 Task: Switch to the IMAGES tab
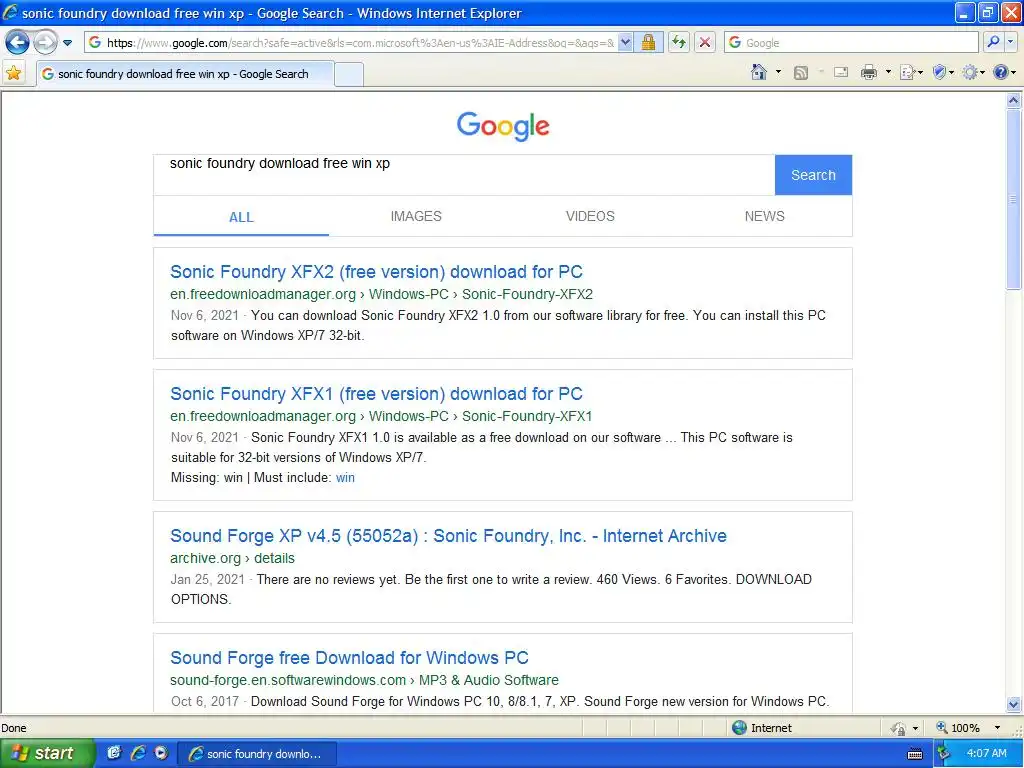pyautogui.click(x=416, y=216)
